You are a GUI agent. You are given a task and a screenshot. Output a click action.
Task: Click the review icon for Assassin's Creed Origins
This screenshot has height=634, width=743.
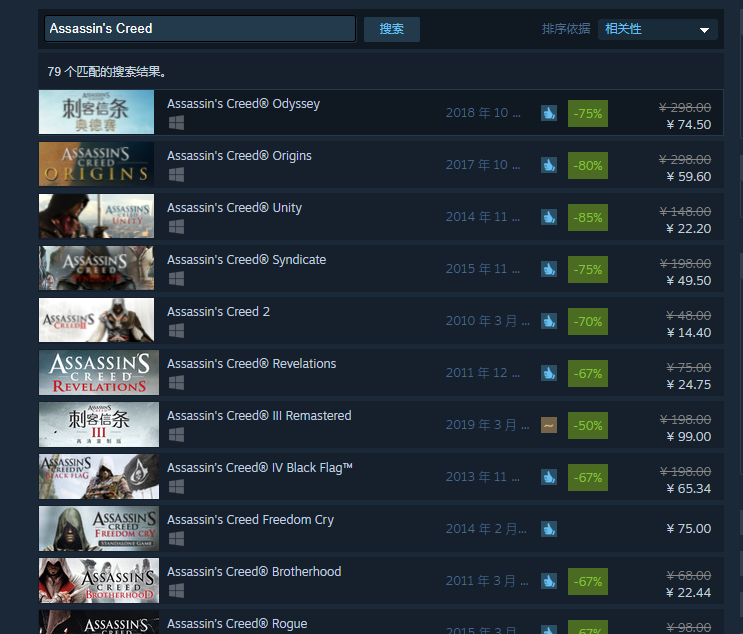[x=549, y=165]
